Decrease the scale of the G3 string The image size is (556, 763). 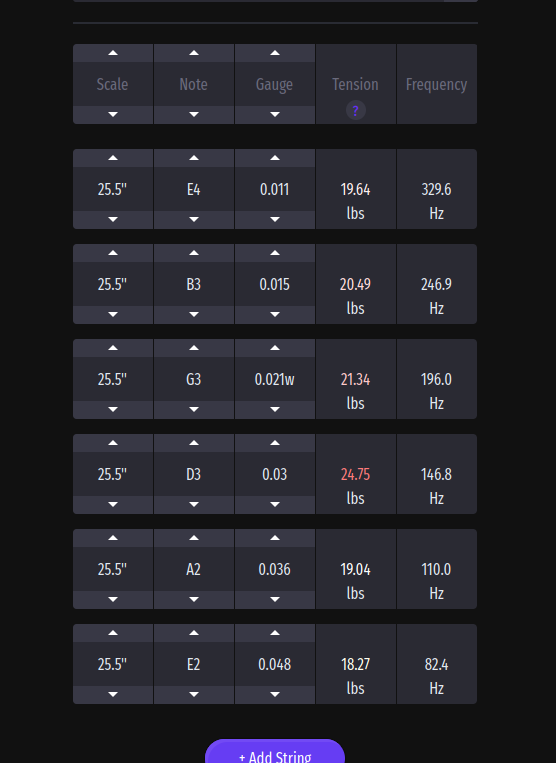pyautogui.click(x=113, y=410)
